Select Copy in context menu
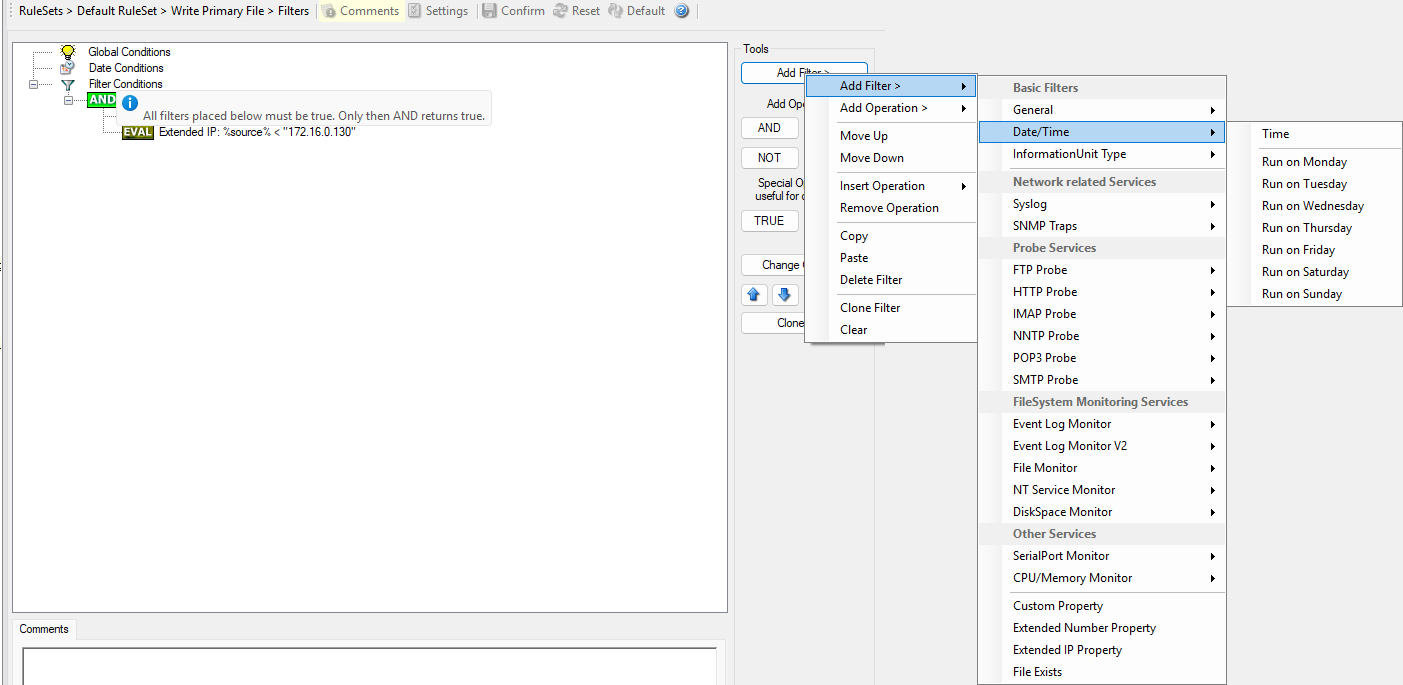The width and height of the screenshot is (1403, 685). pos(891,236)
